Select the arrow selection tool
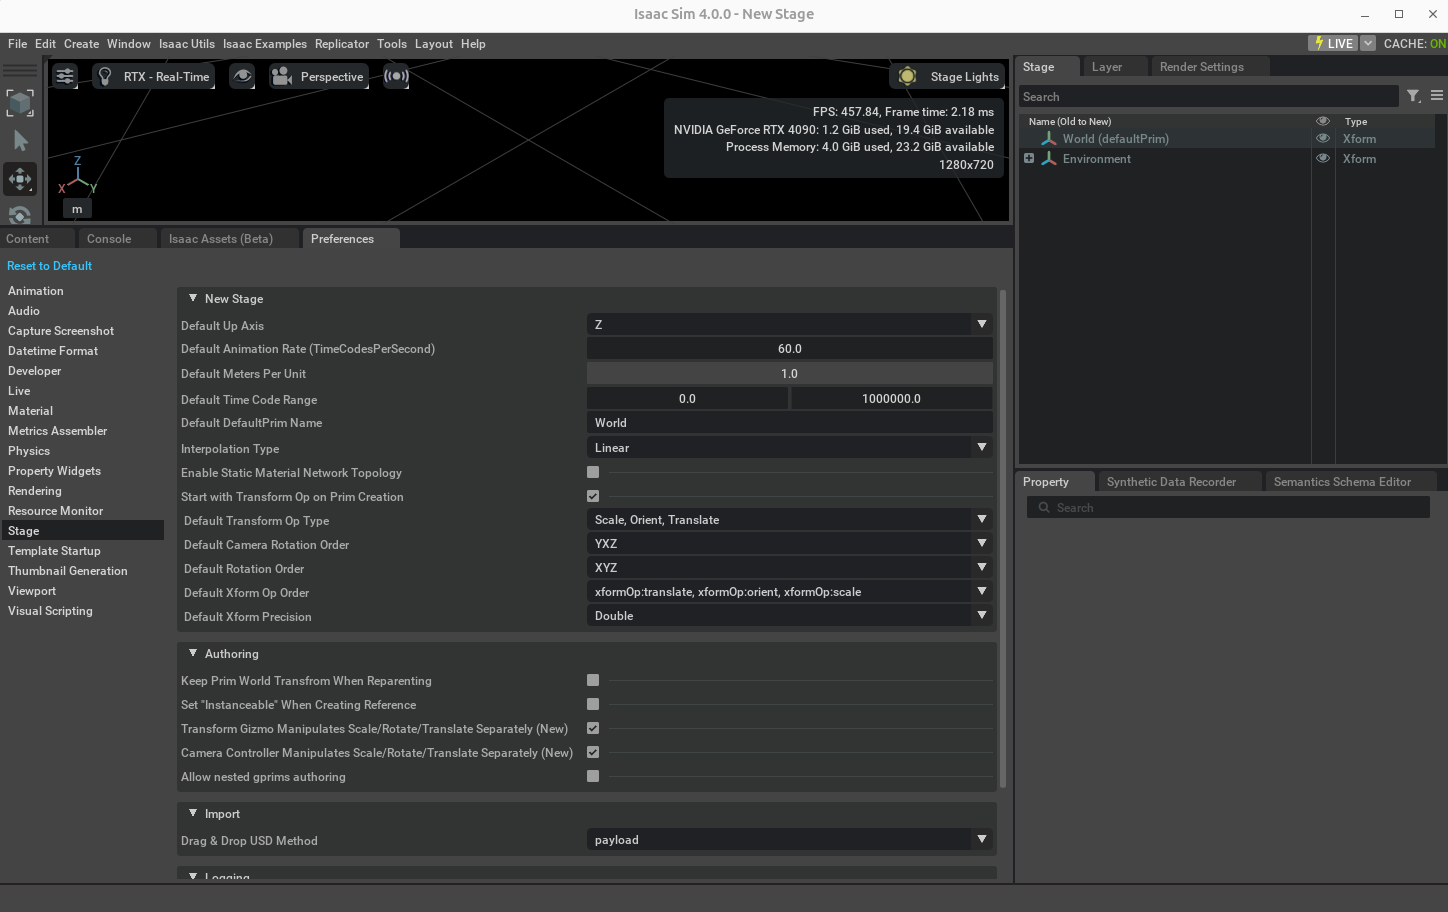 click(20, 141)
